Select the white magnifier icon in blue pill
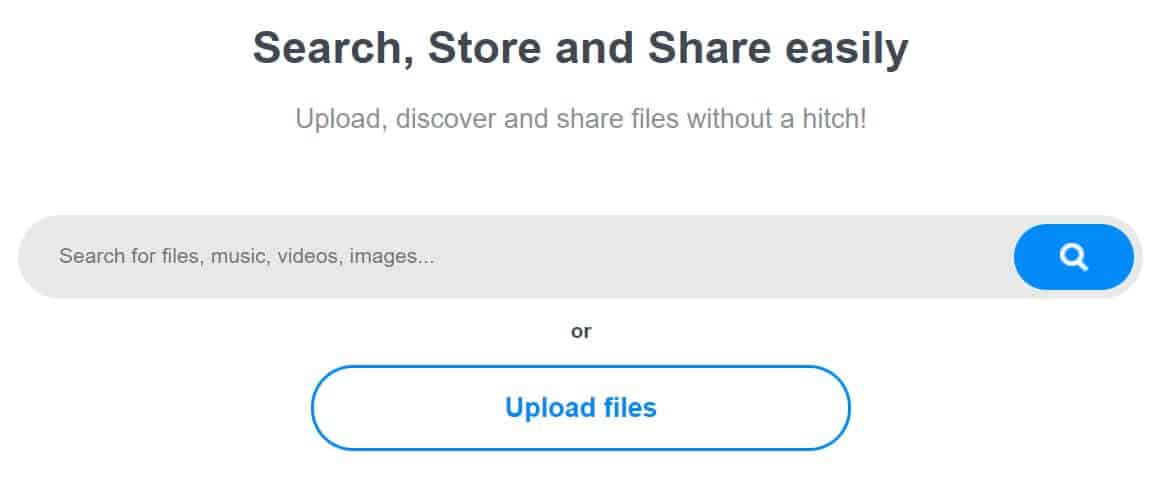This screenshot has height=478, width=1156. pos(1073,257)
